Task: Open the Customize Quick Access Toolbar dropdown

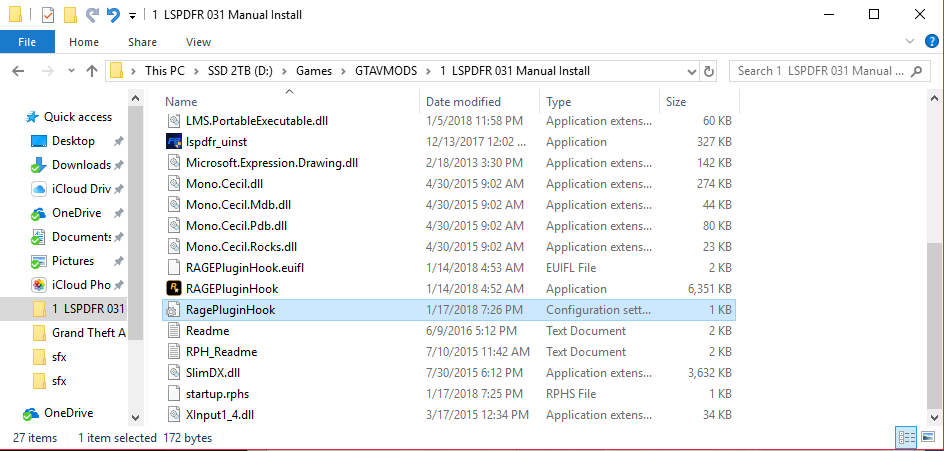Action: [133, 16]
